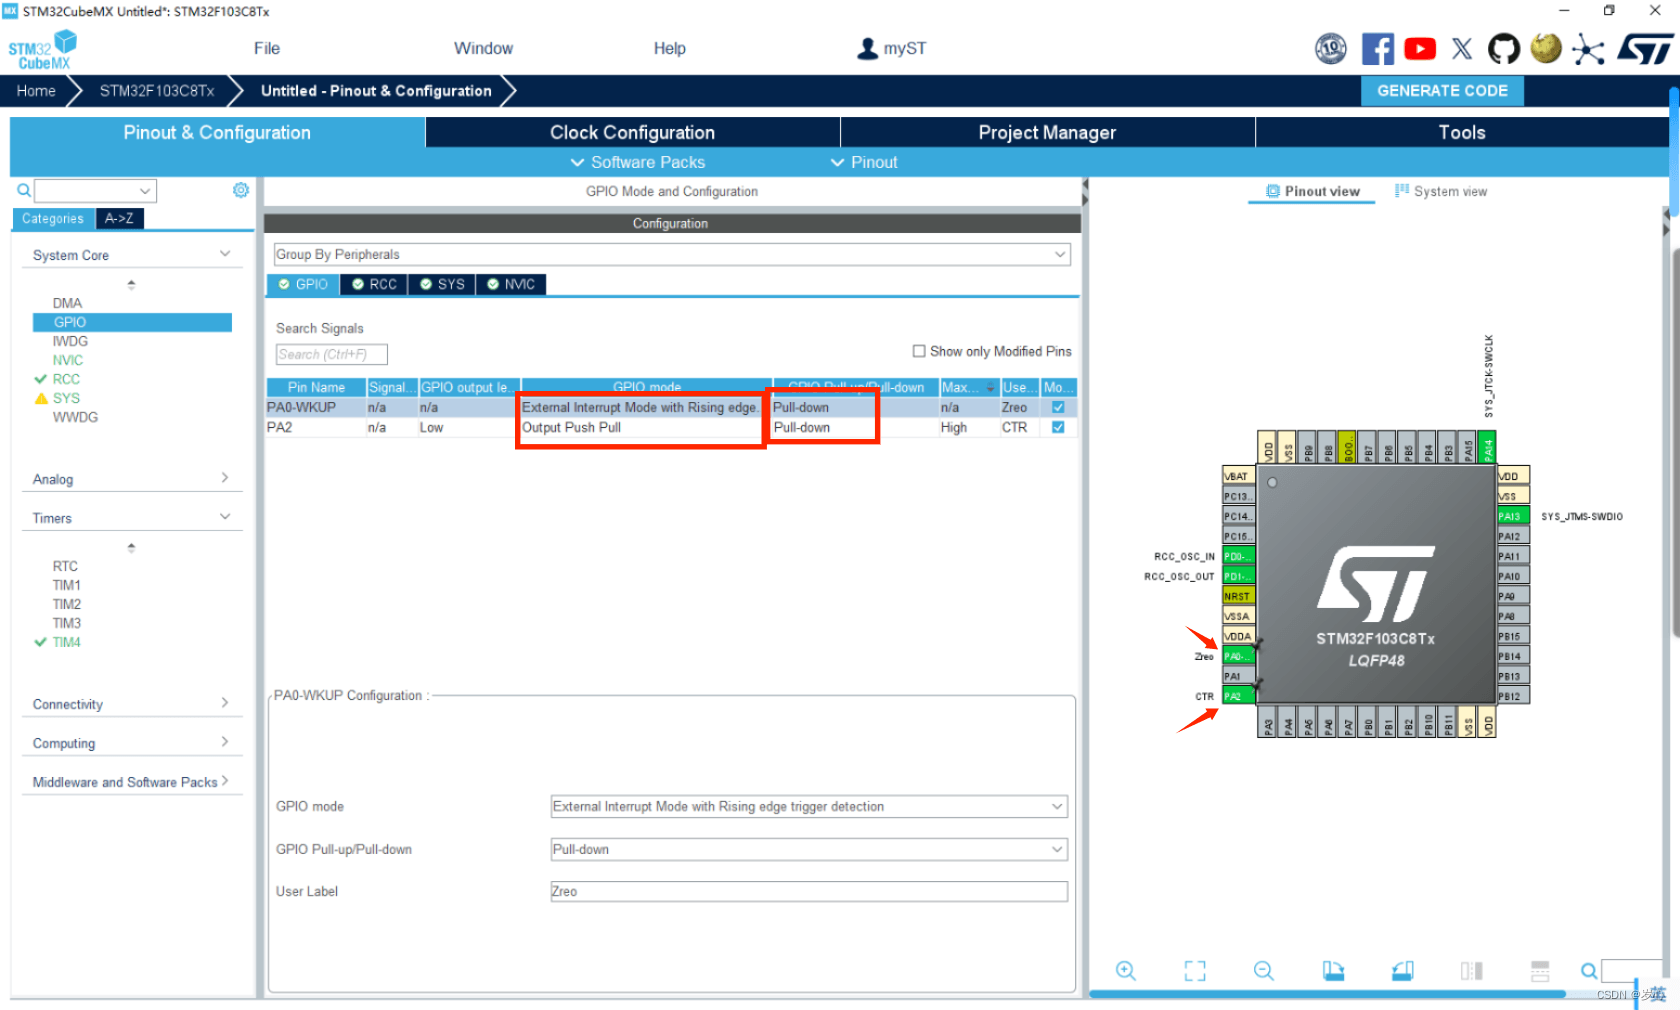Fit the pinout view to screen

tap(1195, 970)
